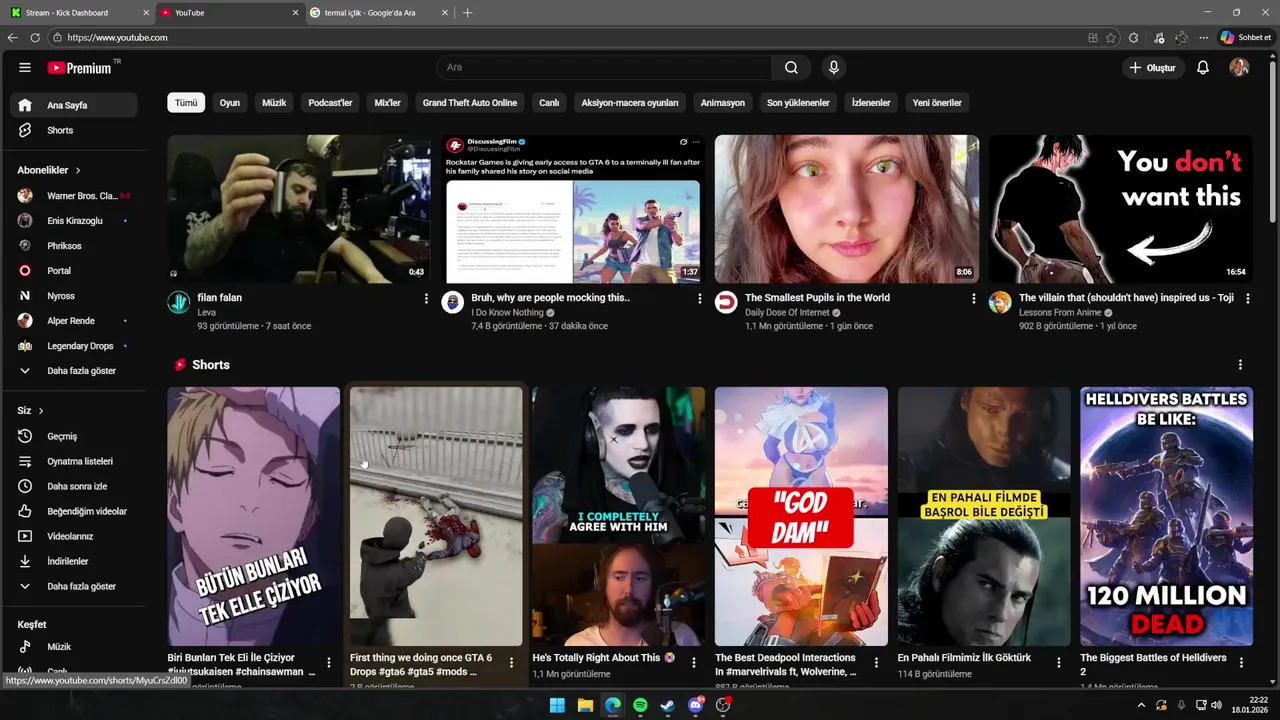Open the notifications bell
Image resolution: width=1280 pixels, height=720 pixels.
[1203, 68]
